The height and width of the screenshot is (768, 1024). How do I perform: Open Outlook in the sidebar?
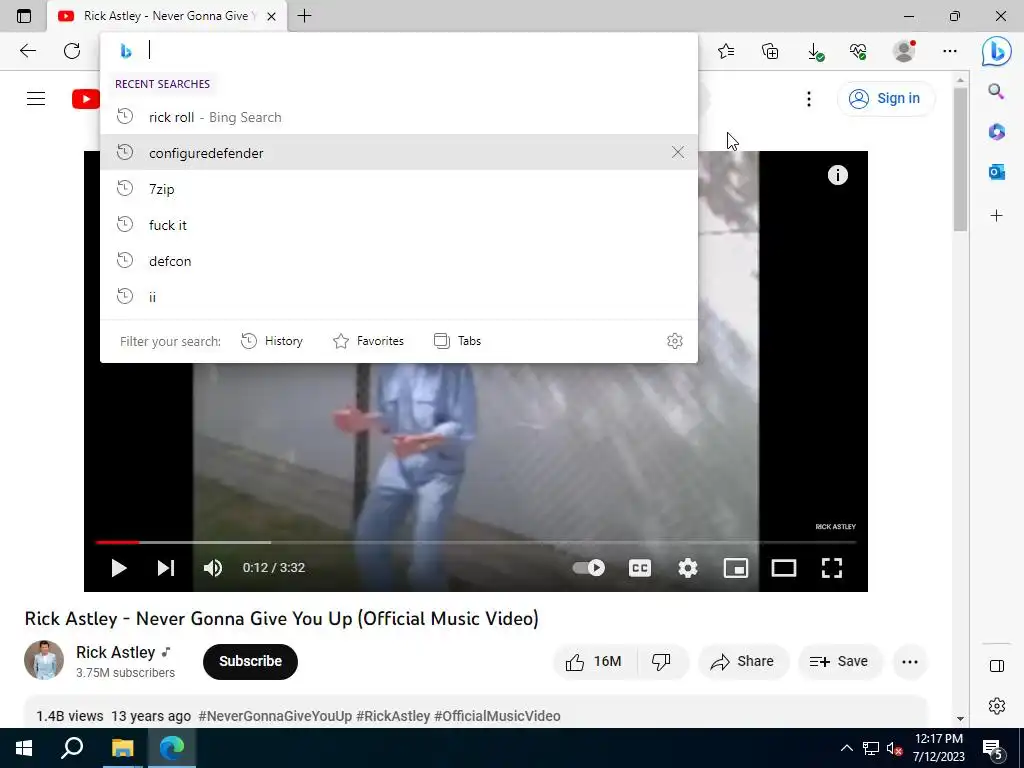coord(997,172)
